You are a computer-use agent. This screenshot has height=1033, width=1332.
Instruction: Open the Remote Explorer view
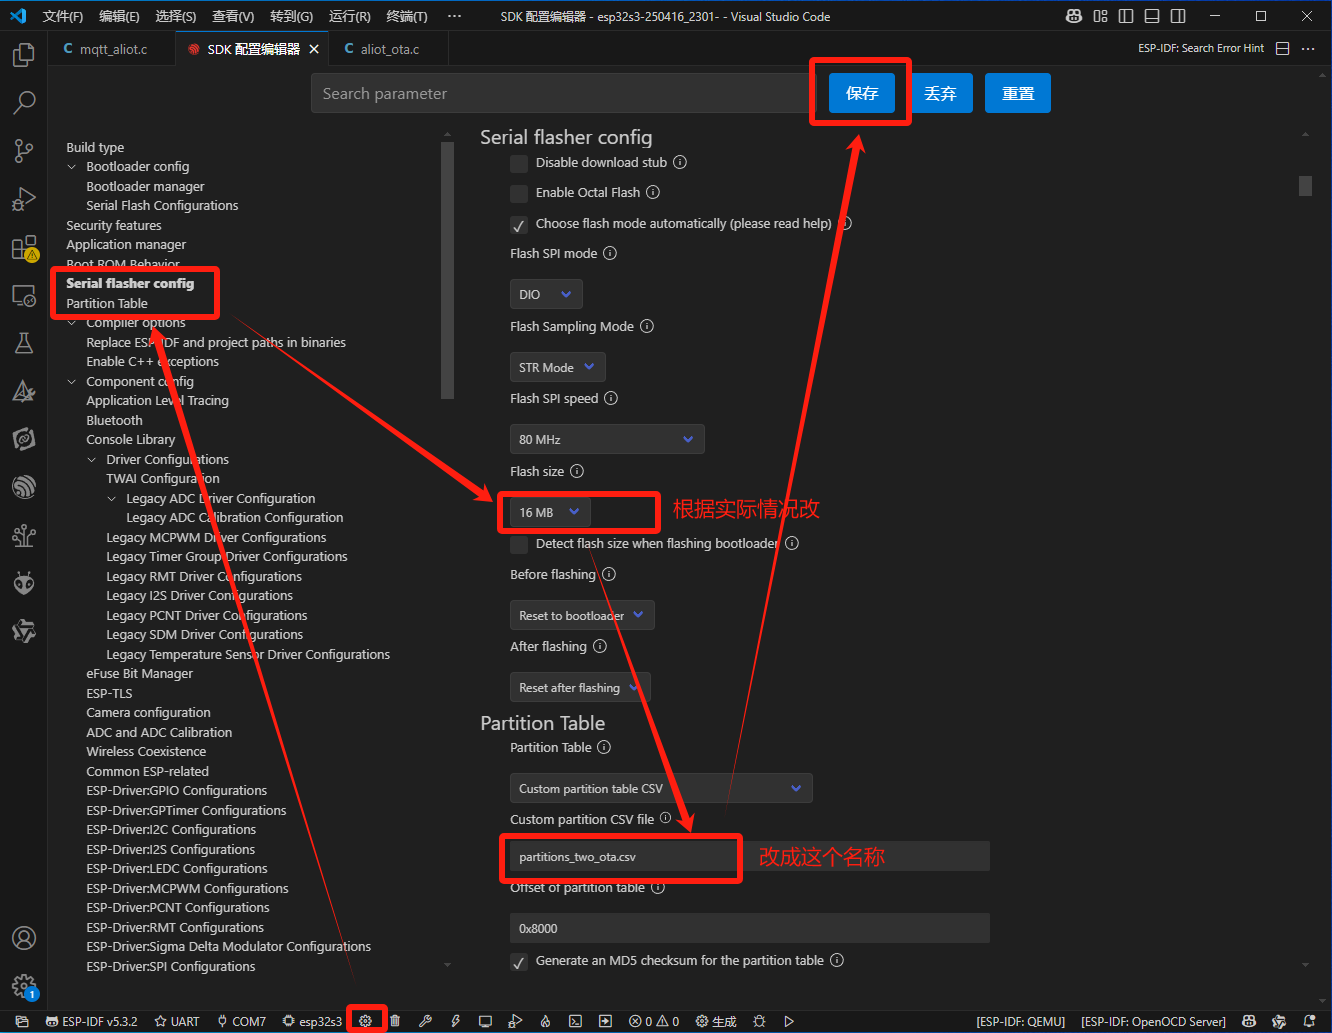(24, 296)
